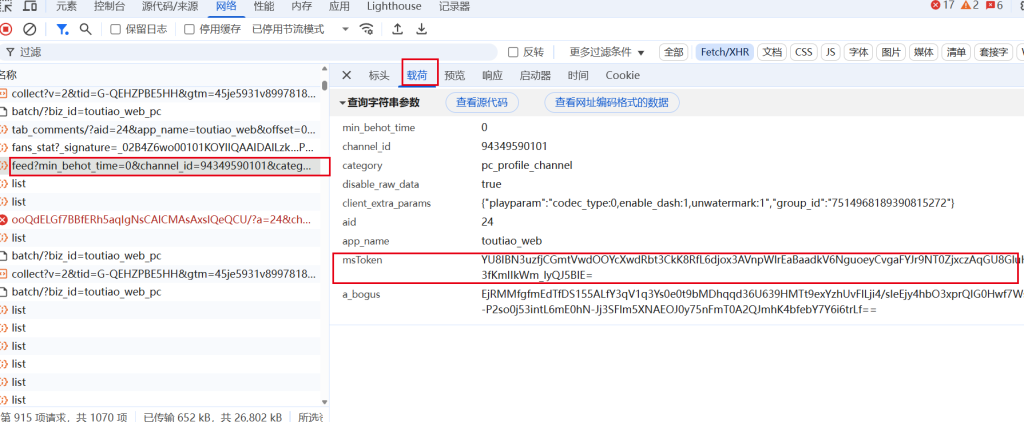Collapse the 查询字符串参数 section
This screenshot has height=422, width=1024.
(341, 102)
